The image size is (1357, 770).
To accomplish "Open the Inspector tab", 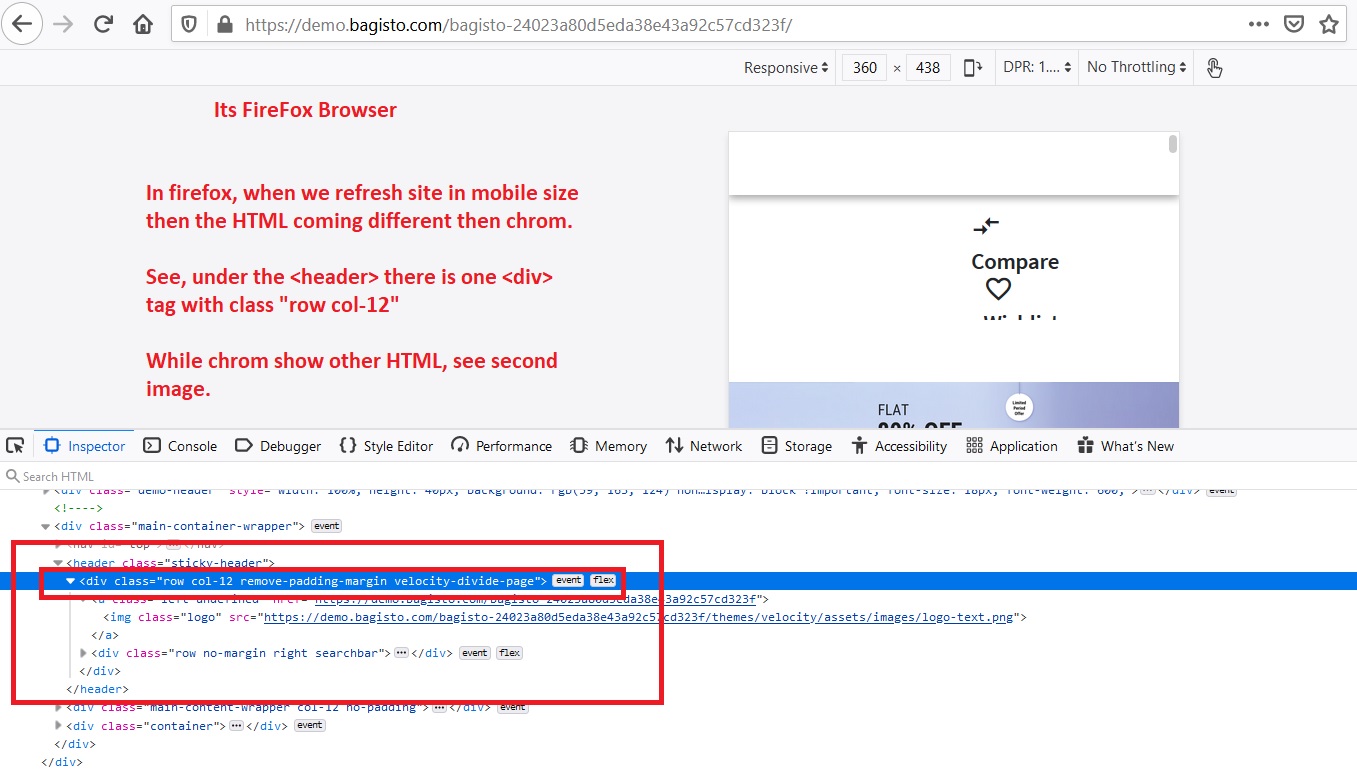I will pos(85,446).
